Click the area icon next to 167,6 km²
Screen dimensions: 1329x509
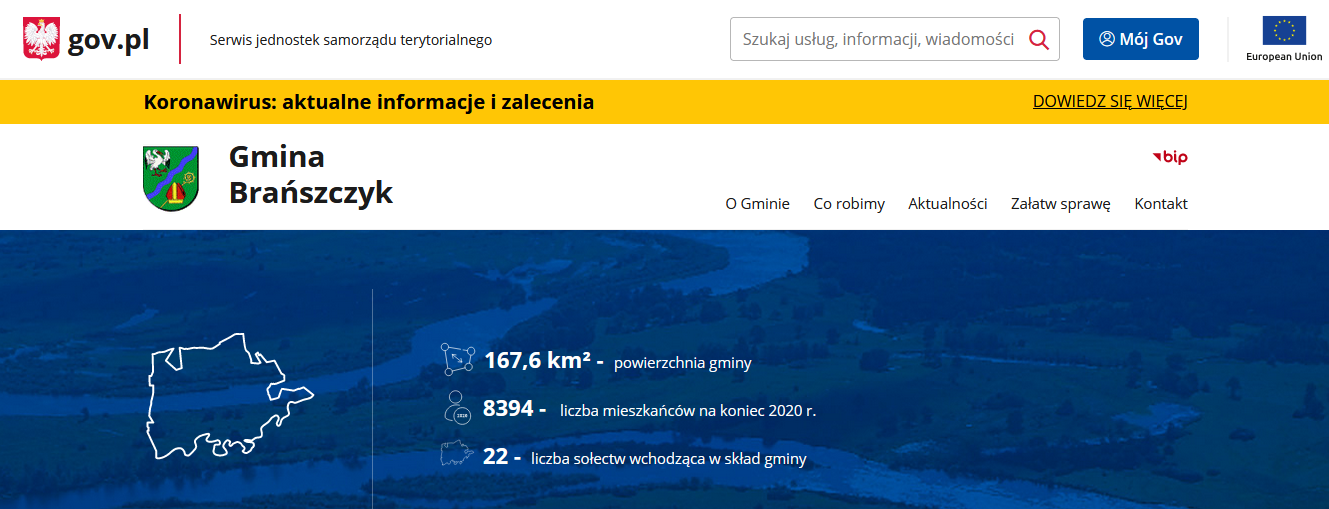pyautogui.click(x=457, y=359)
